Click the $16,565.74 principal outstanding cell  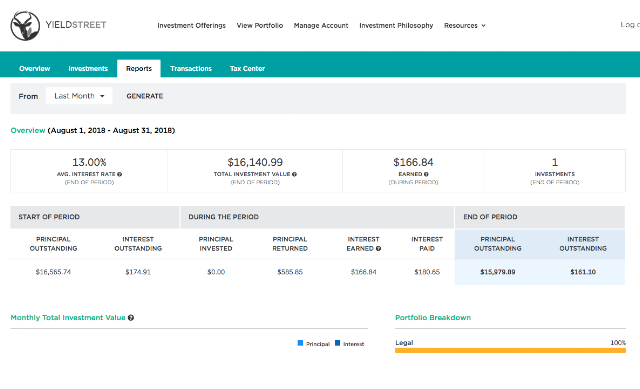tap(53, 272)
